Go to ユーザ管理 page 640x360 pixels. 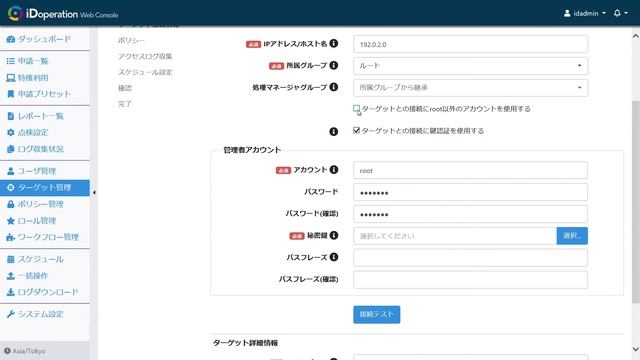(x=31, y=171)
